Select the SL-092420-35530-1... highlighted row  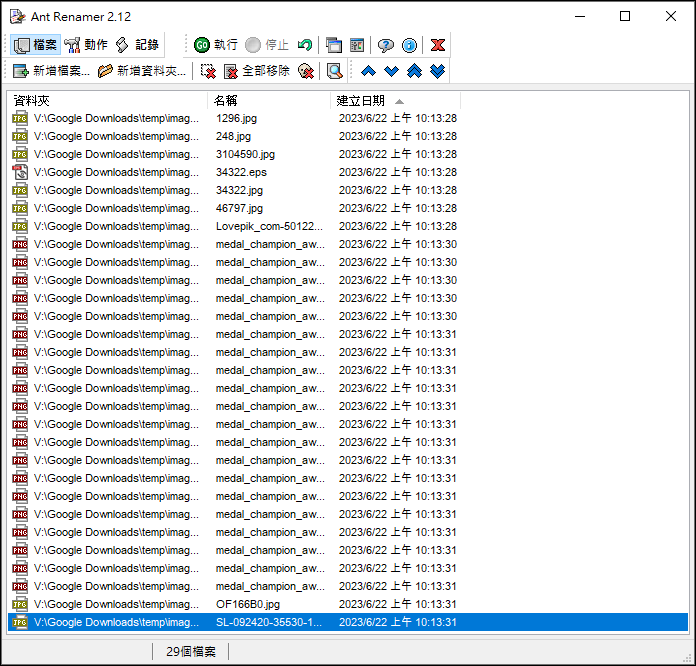(x=348, y=622)
